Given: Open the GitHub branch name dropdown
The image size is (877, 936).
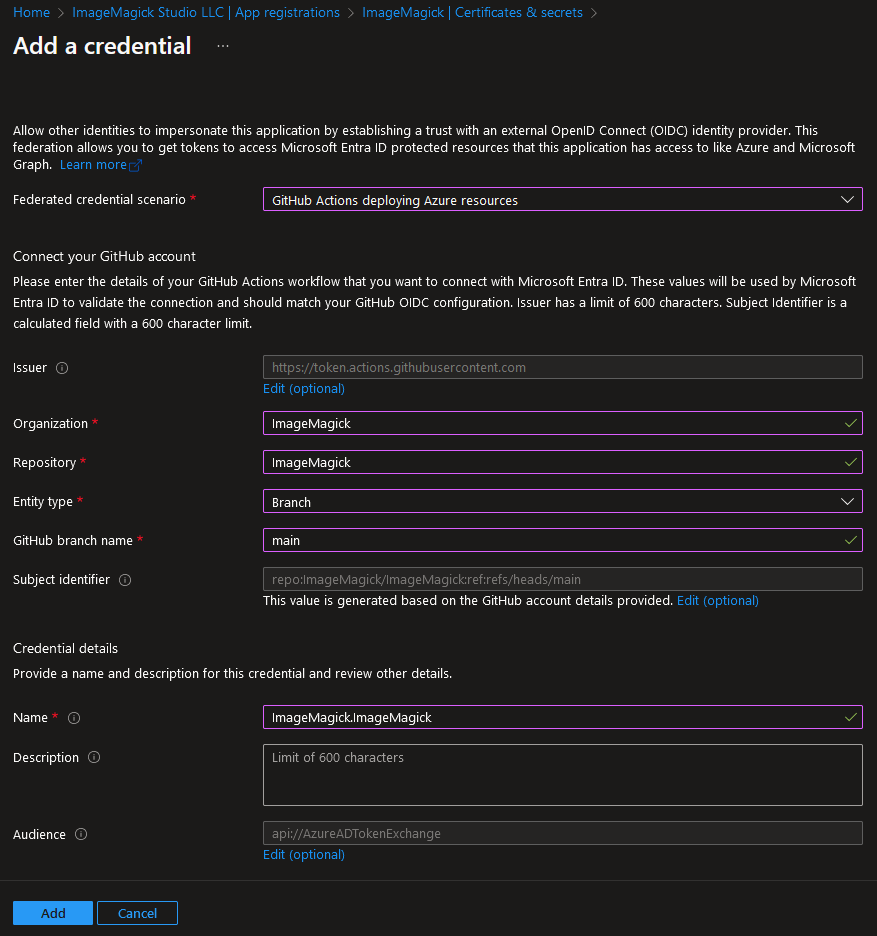Looking at the screenshot, I should [x=848, y=540].
